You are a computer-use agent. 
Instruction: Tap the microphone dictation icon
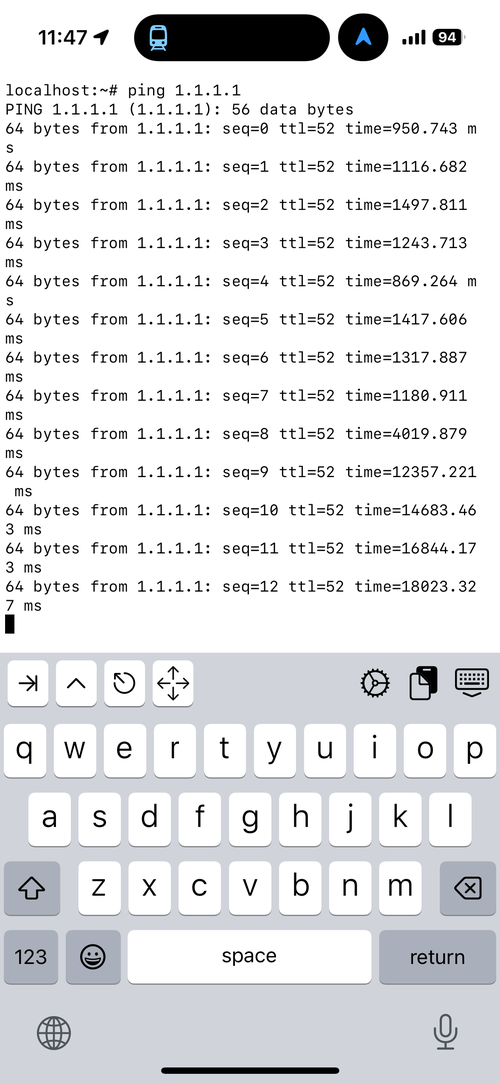pyautogui.click(x=445, y=1032)
